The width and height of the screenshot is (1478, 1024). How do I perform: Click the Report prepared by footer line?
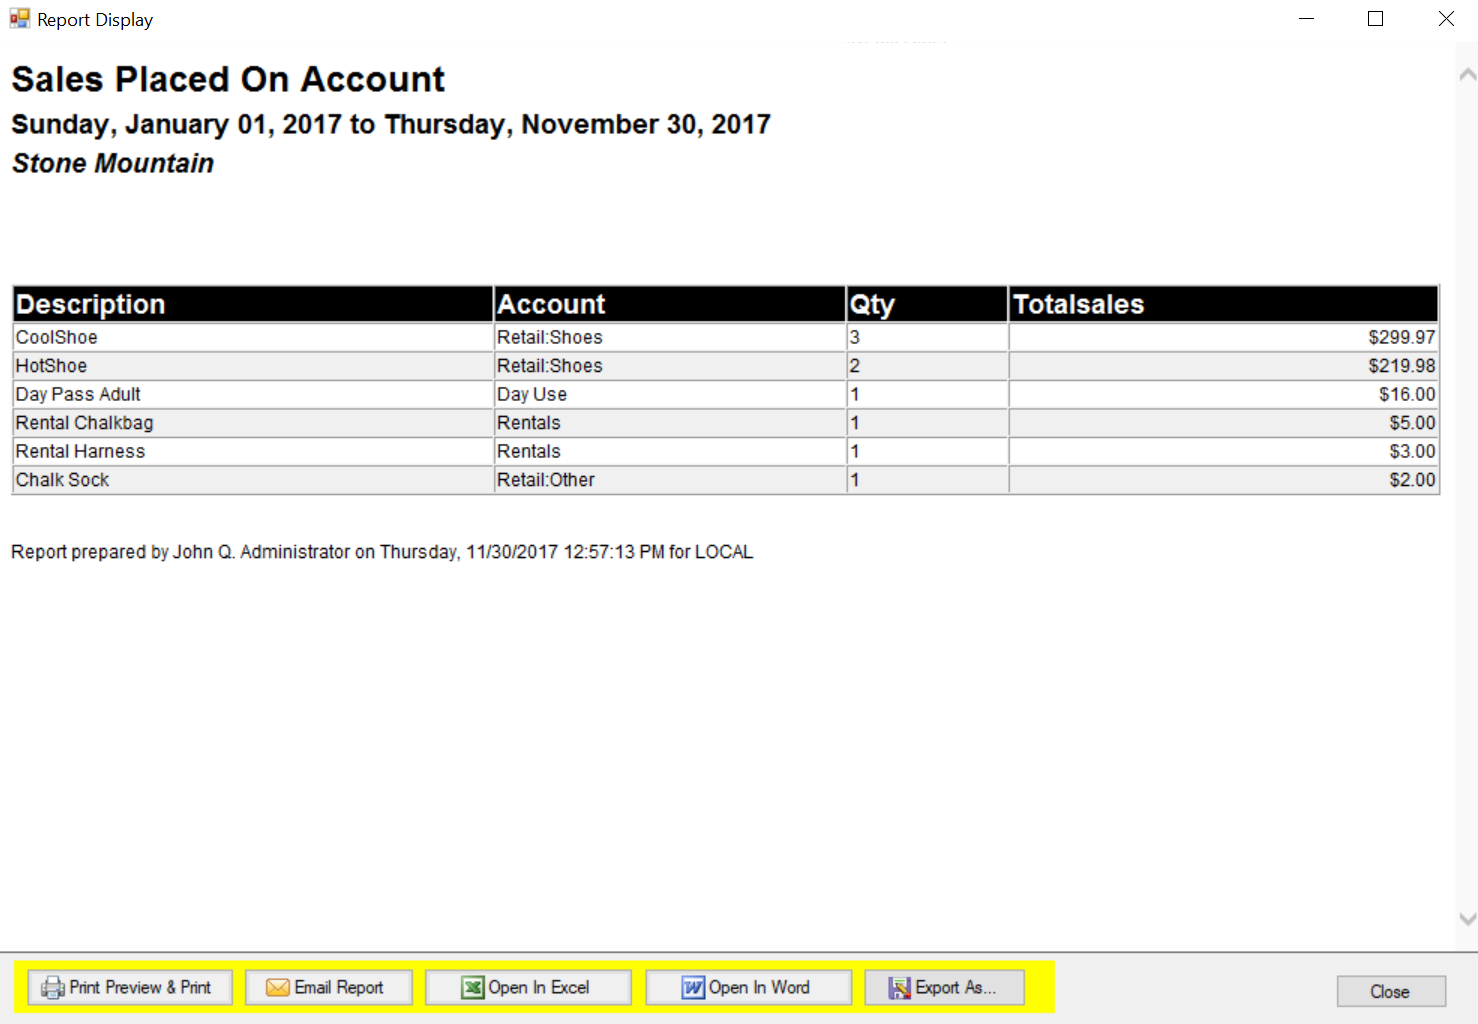[x=382, y=552]
